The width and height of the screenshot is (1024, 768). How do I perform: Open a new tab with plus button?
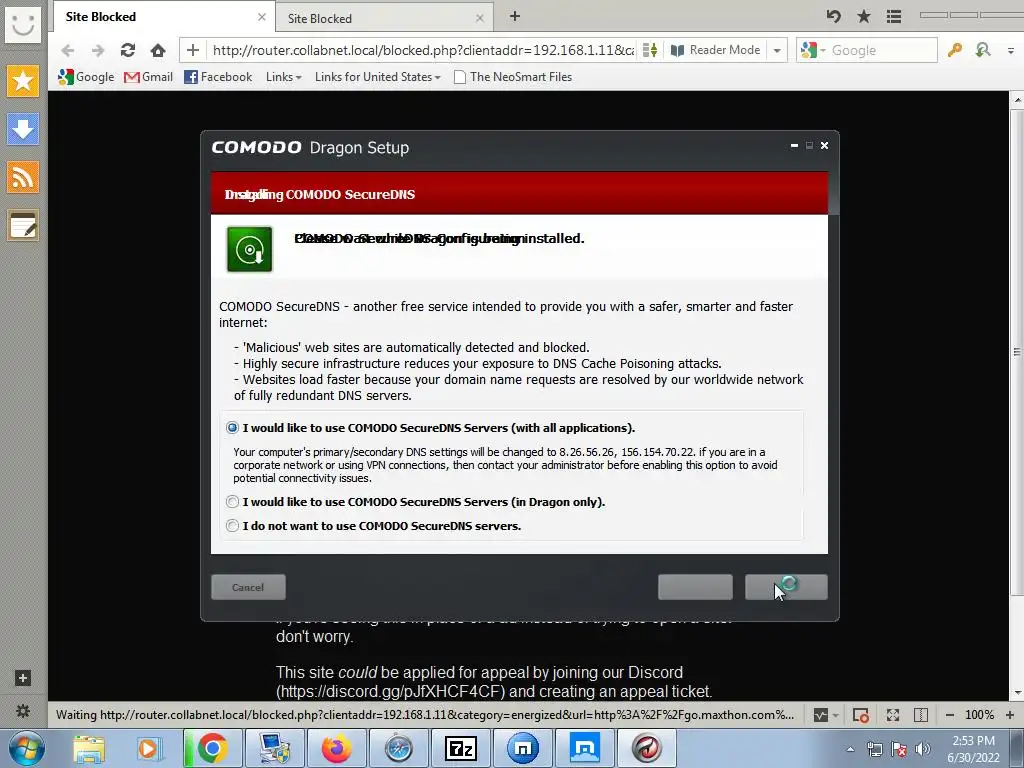pos(515,16)
